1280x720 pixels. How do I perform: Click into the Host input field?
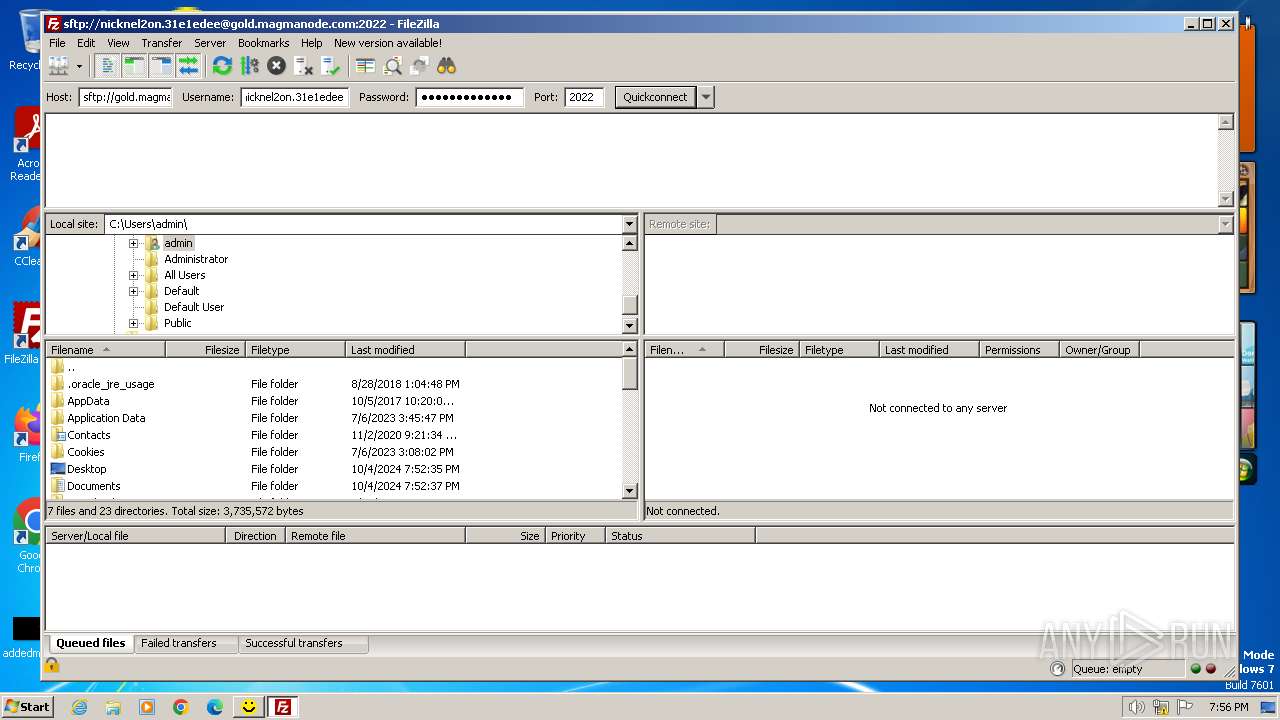[x=126, y=97]
